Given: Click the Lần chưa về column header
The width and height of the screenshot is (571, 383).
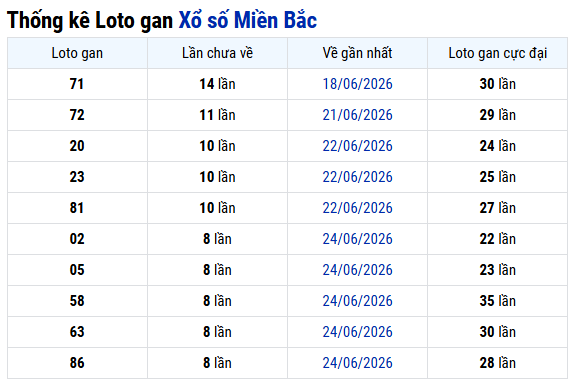Looking at the screenshot, I should [x=217, y=53].
